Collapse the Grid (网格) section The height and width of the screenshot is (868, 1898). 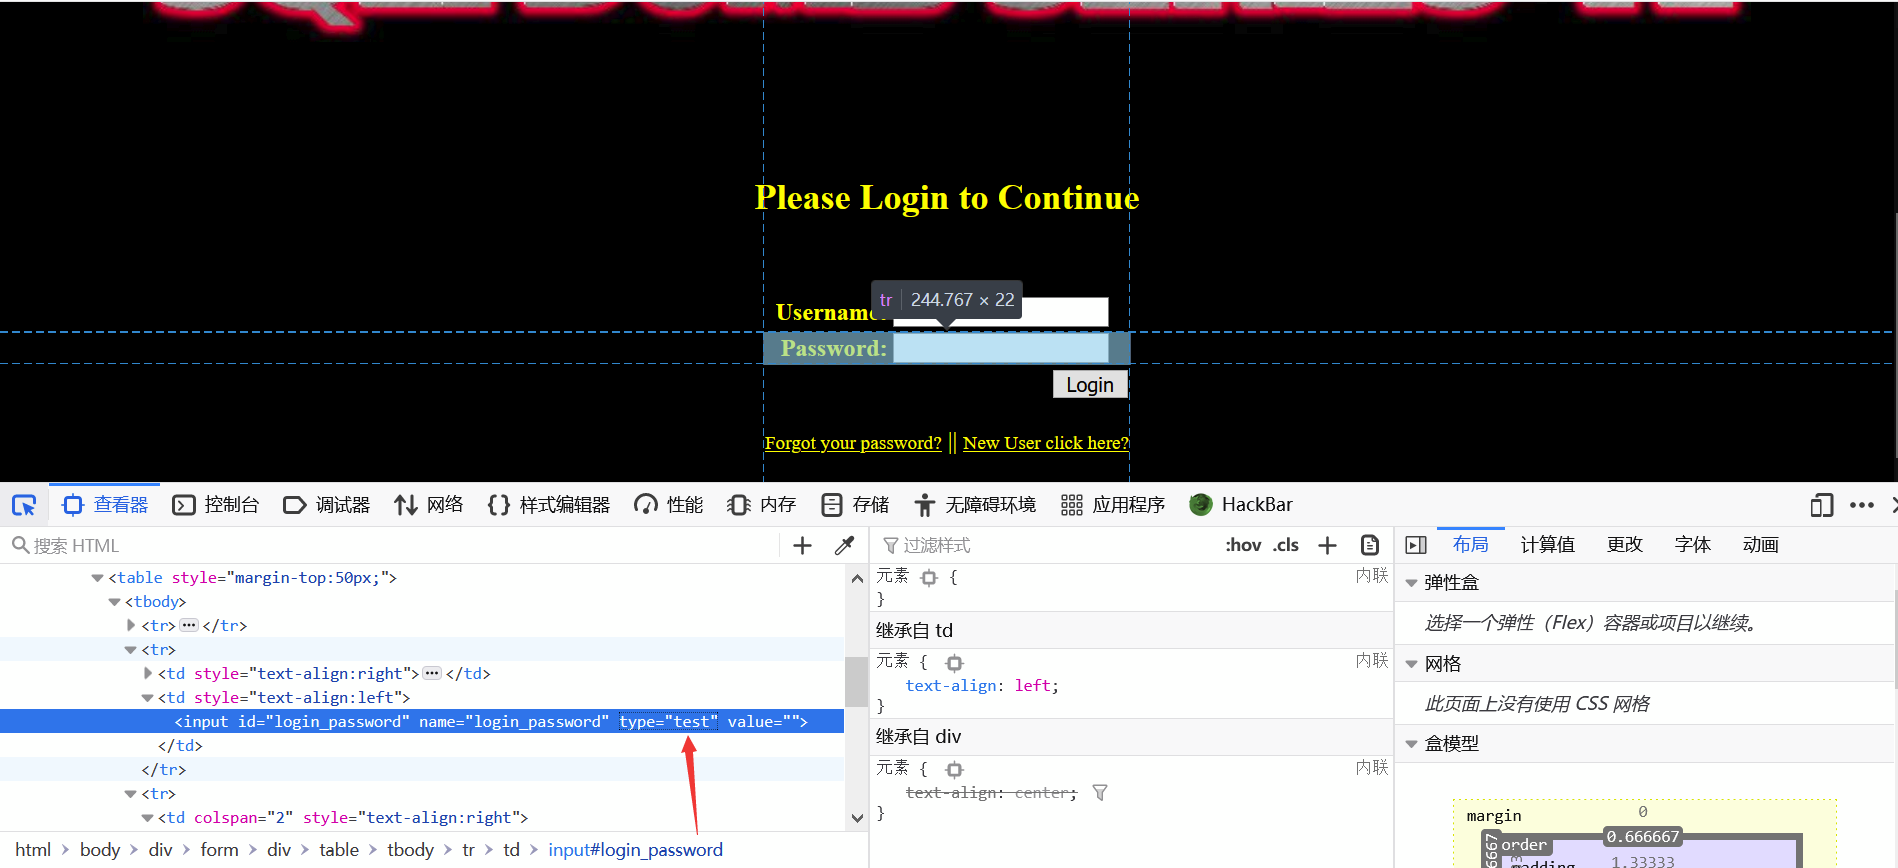point(1411,664)
